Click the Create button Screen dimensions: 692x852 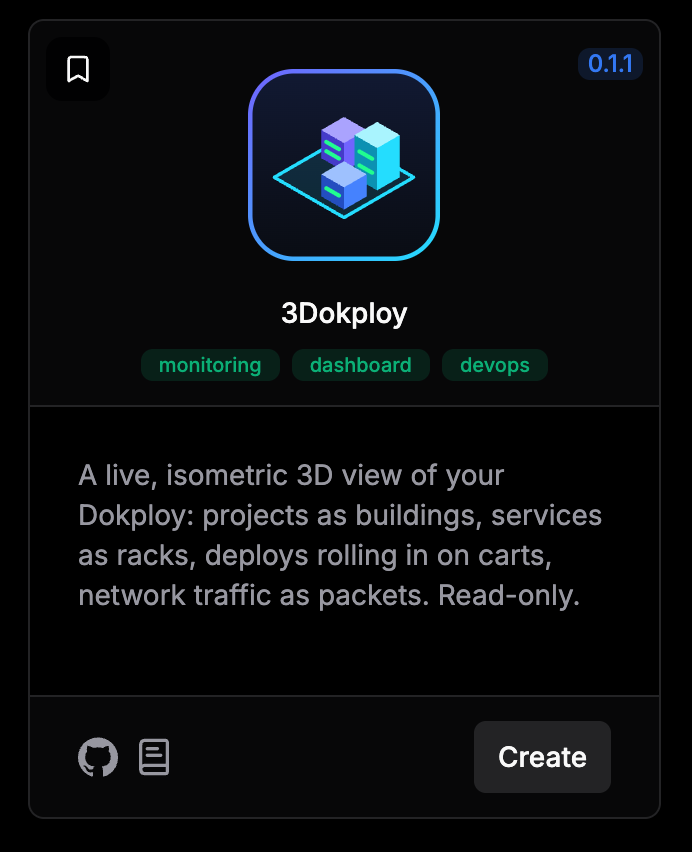(542, 757)
